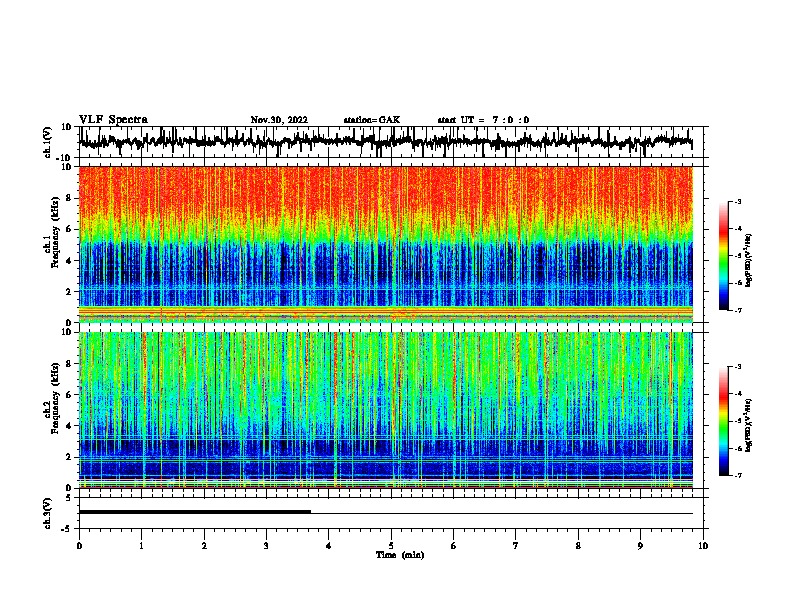
Task: Click the '2' tick on the time axis
Action: pyautogui.click(x=204, y=546)
